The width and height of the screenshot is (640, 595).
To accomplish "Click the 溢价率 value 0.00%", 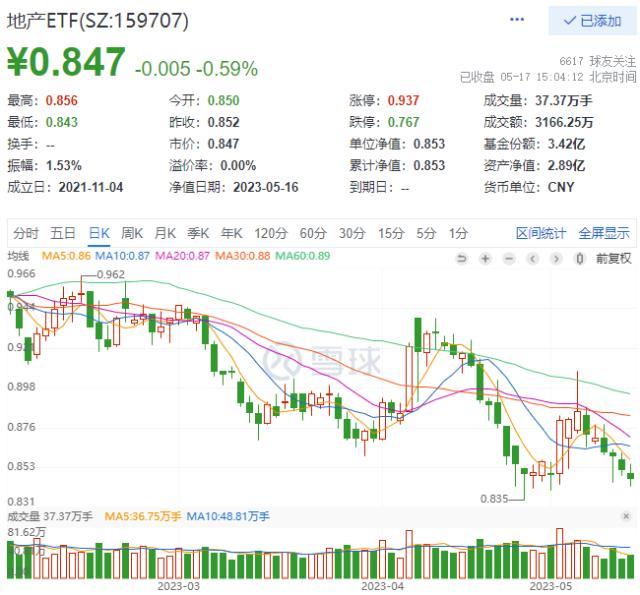I will click(x=238, y=165).
